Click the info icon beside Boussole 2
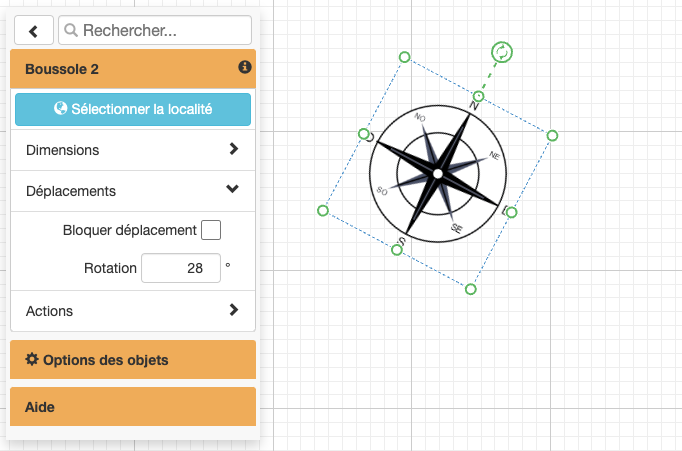 point(244,68)
